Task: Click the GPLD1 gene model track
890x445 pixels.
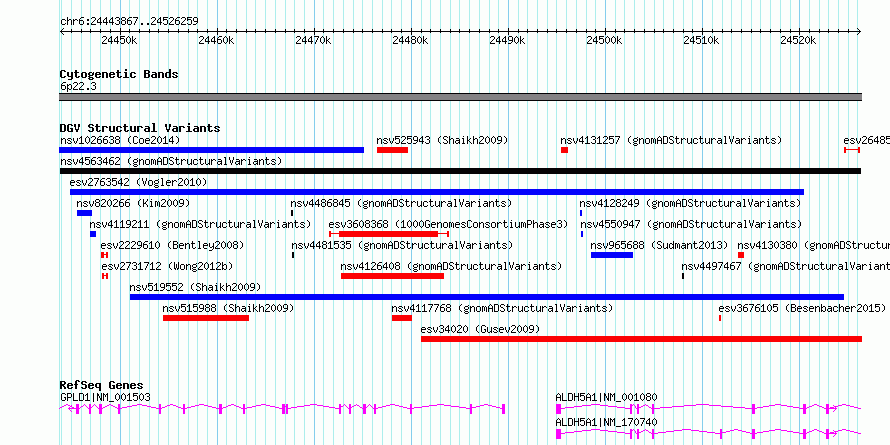Action: click(x=282, y=408)
